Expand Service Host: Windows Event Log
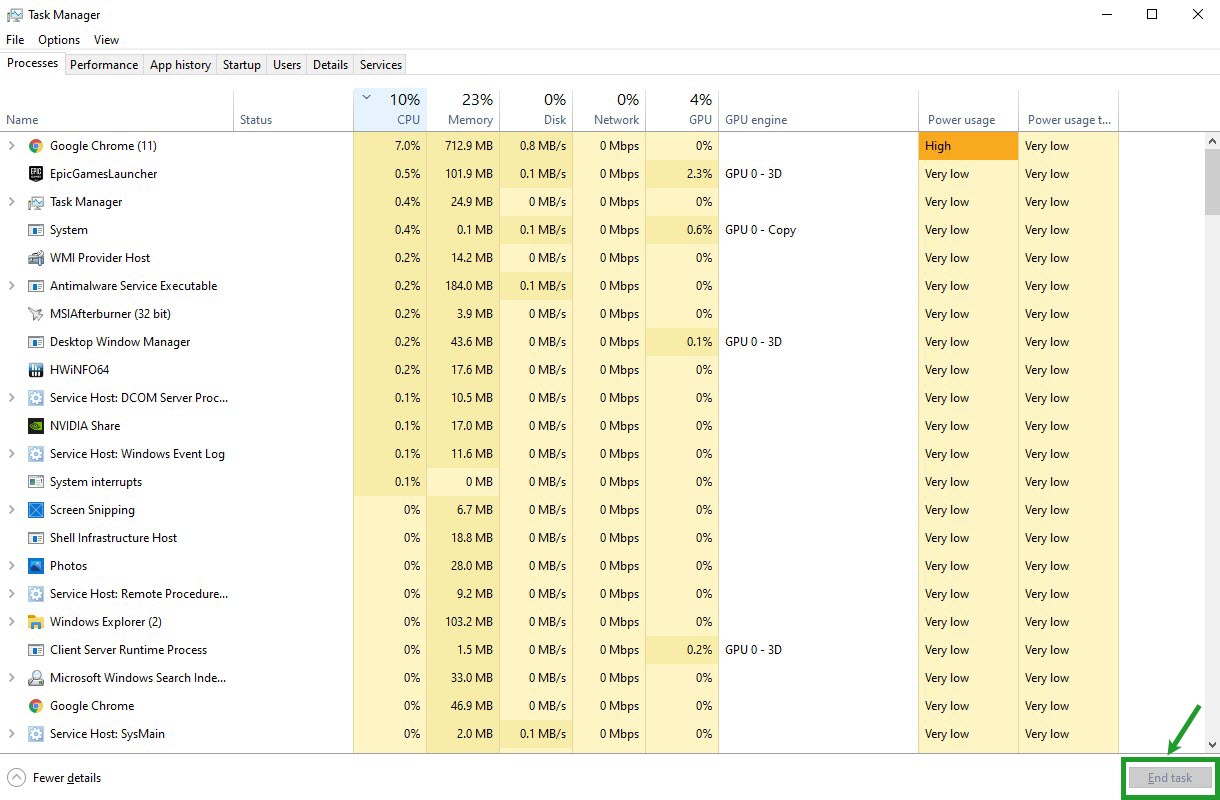Viewport: 1220px width, 800px height. click(x=12, y=454)
